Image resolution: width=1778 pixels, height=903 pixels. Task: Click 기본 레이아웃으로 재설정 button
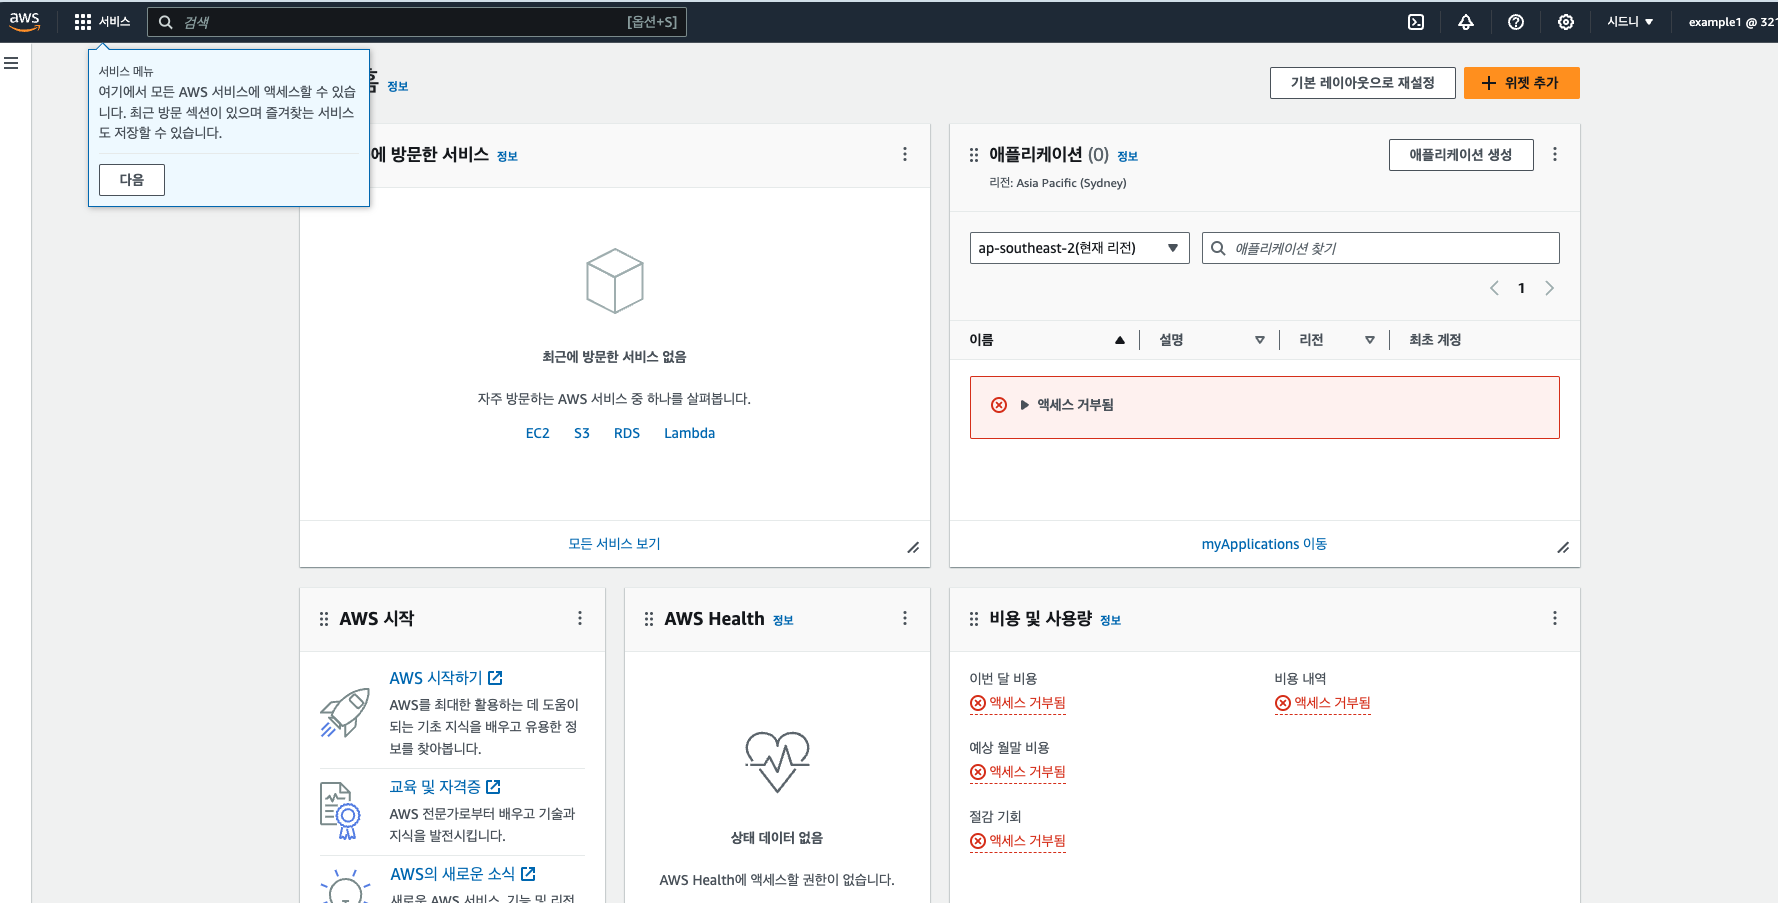click(x=1362, y=83)
